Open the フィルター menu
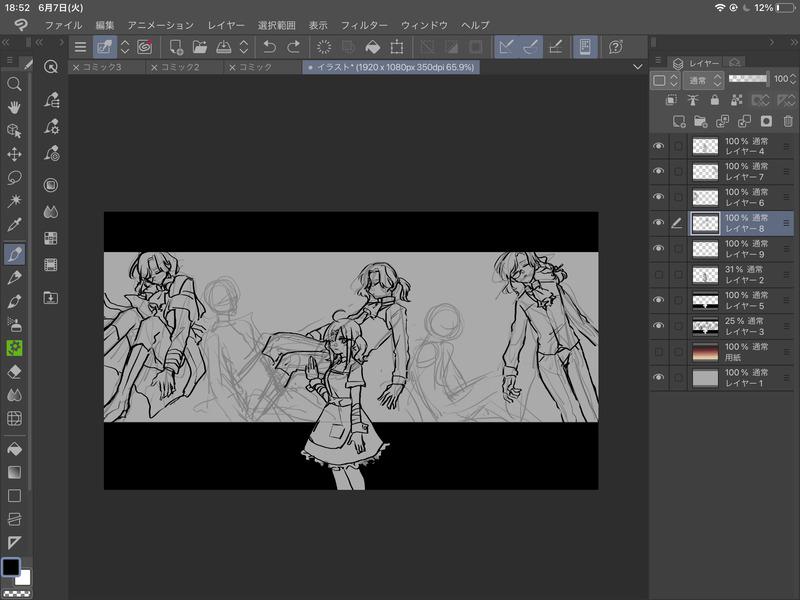This screenshot has height=600, width=800. (x=364, y=23)
